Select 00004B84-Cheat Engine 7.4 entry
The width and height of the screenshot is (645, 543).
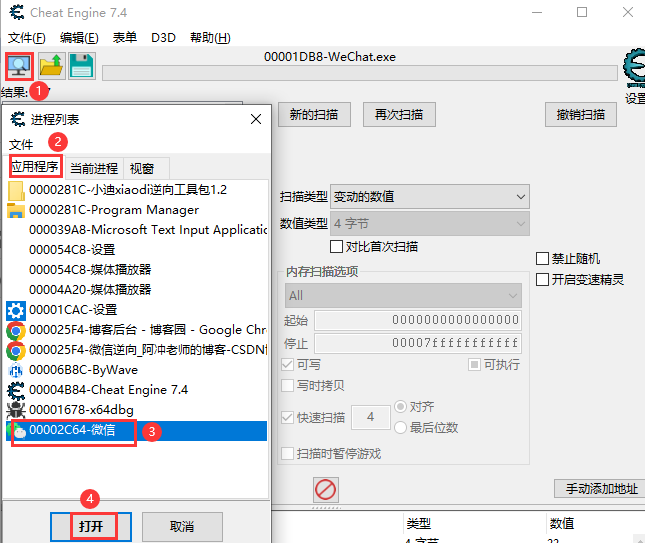coord(137,390)
